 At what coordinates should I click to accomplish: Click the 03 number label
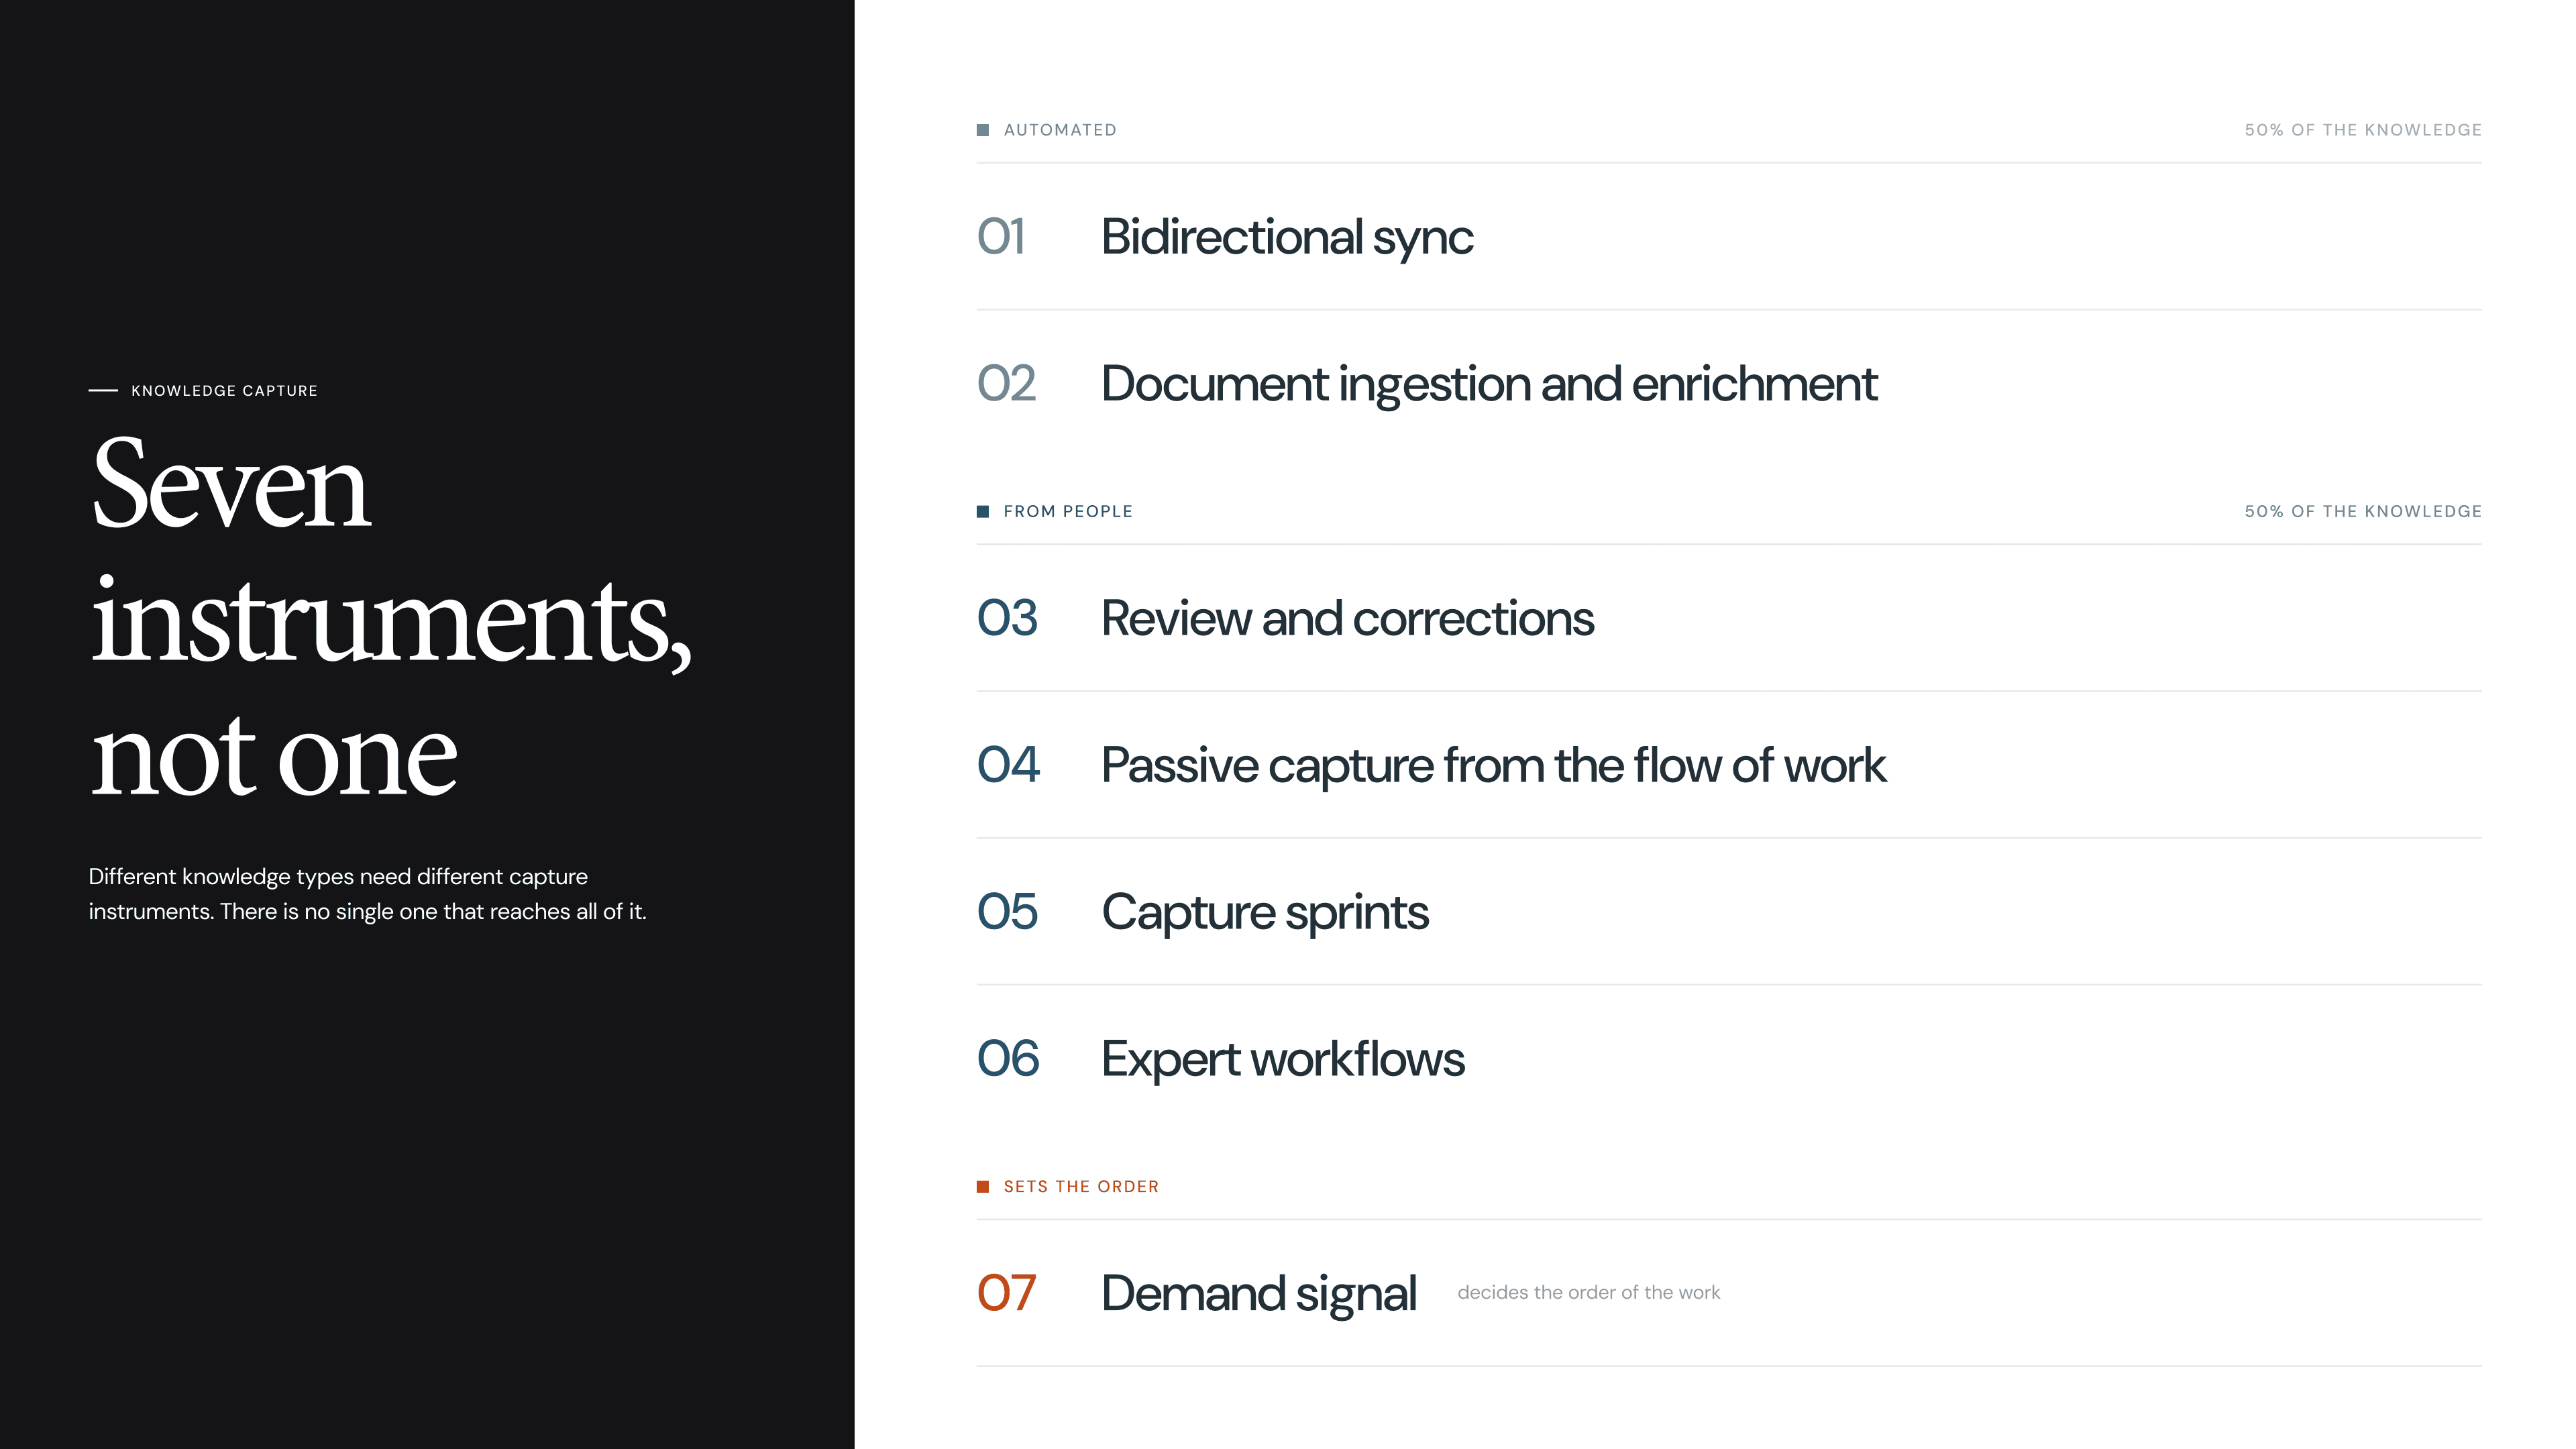tap(1007, 618)
